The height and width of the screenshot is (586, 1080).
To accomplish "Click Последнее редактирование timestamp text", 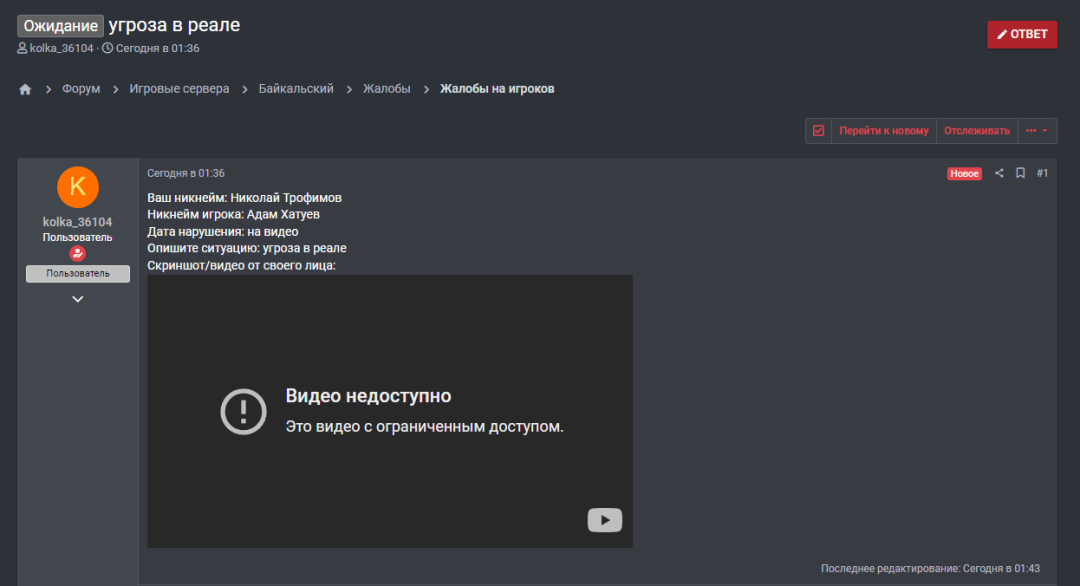I will [x=931, y=568].
